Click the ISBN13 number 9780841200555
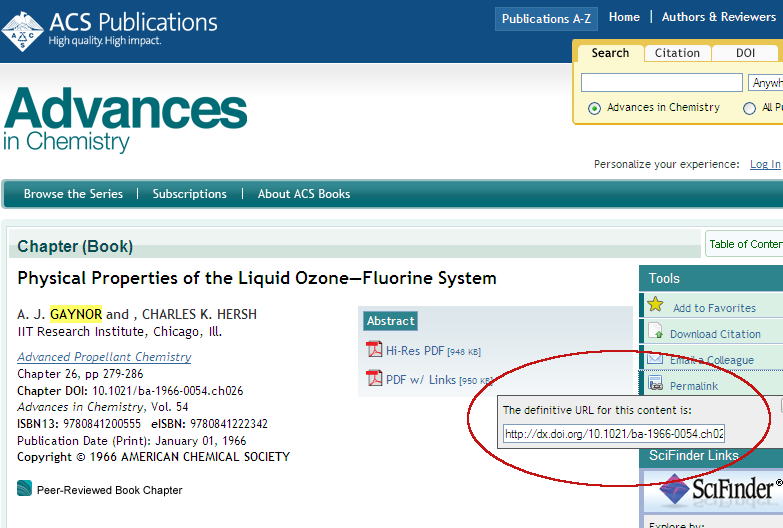This screenshot has height=528, width=783. click(102, 424)
